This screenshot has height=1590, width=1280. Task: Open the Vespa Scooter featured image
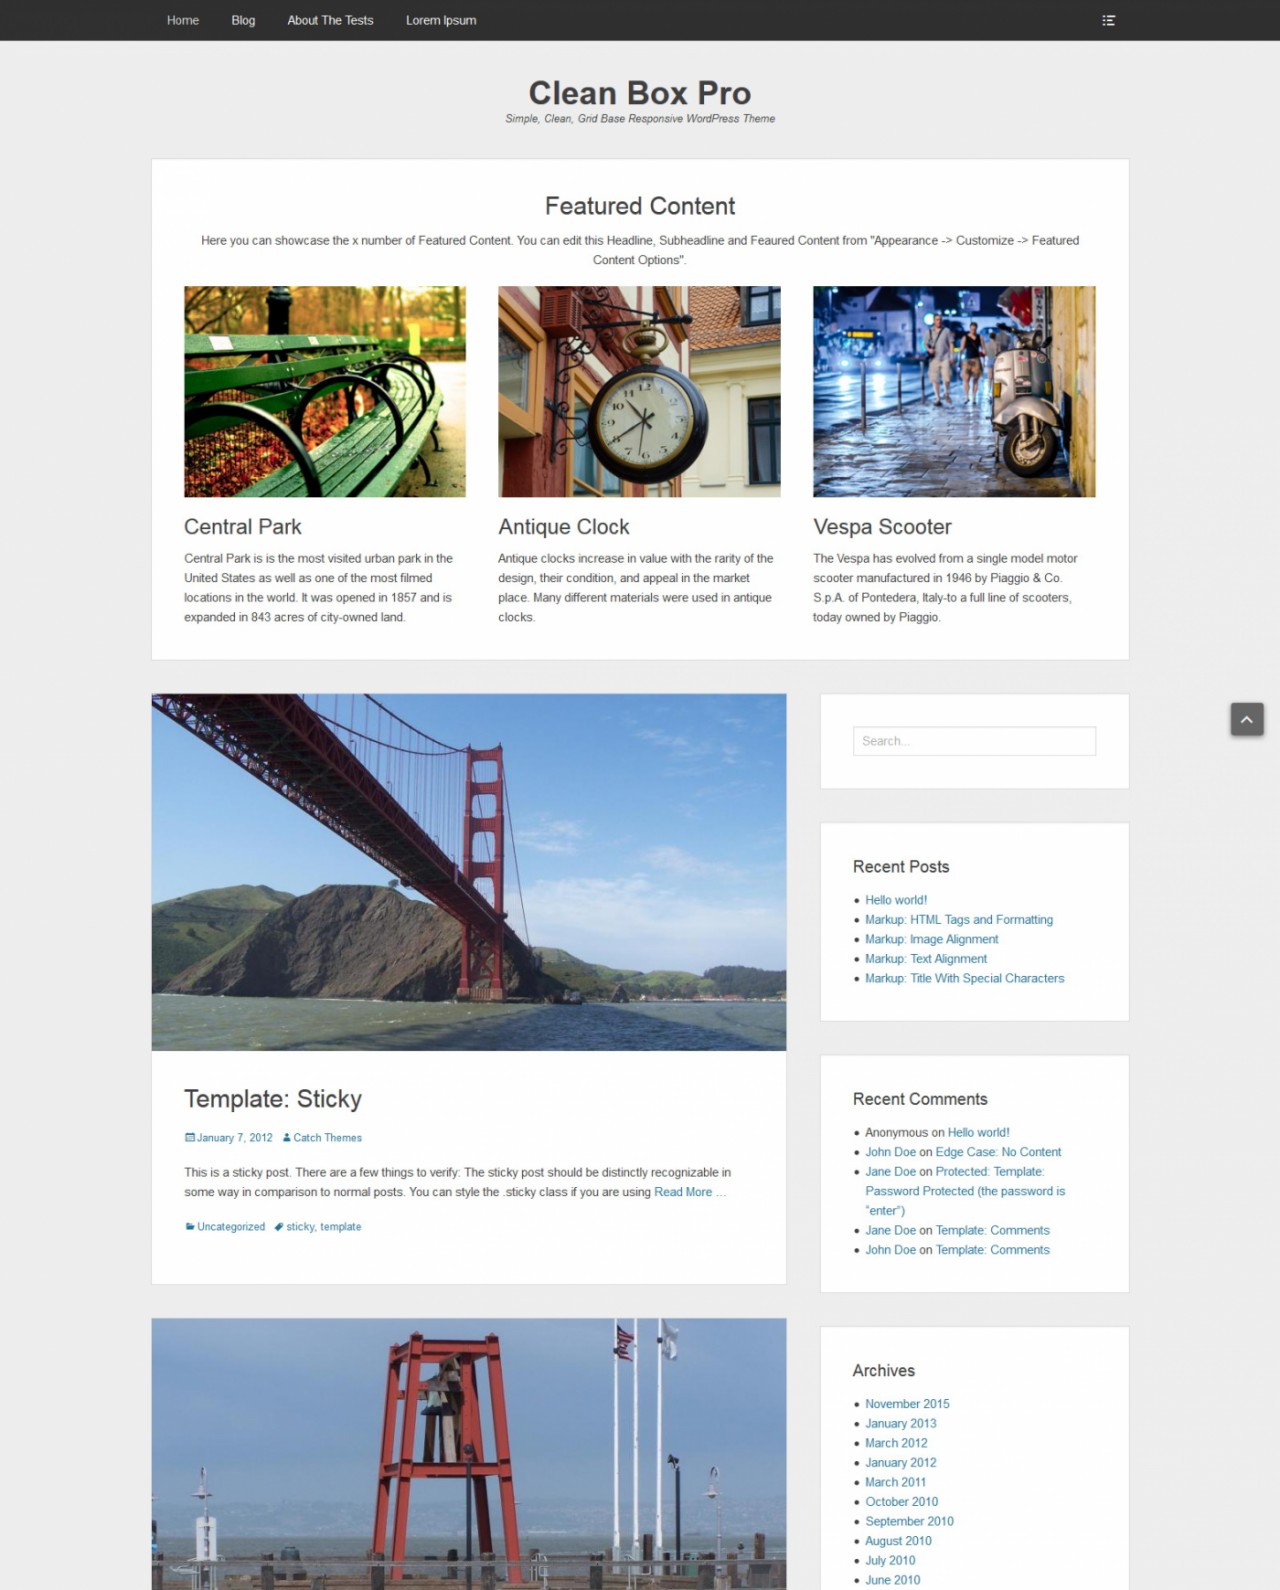pos(954,391)
